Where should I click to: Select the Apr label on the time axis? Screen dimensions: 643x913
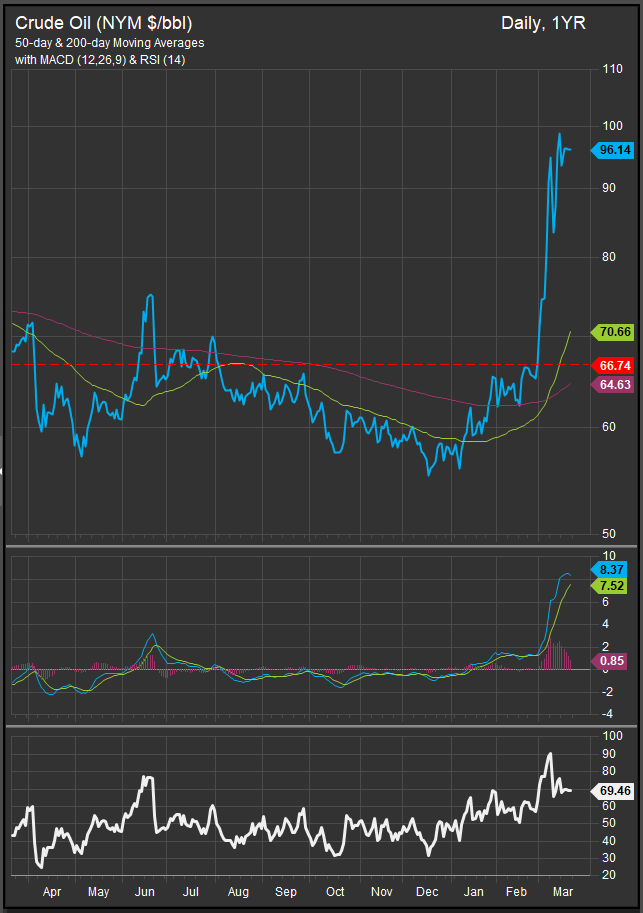[x=52, y=891]
